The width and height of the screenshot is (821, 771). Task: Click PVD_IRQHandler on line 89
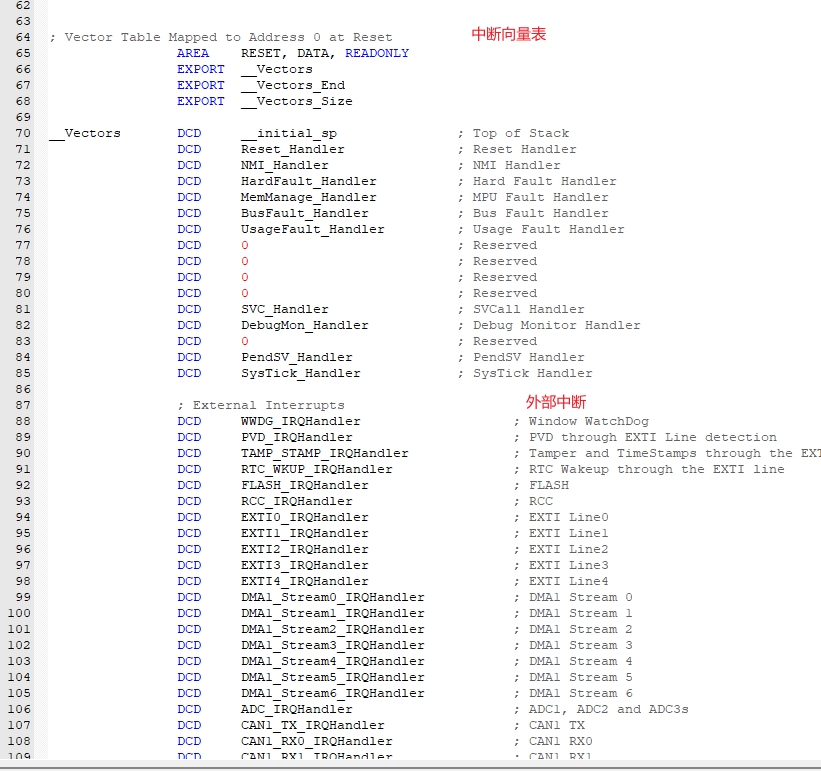coord(297,438)
